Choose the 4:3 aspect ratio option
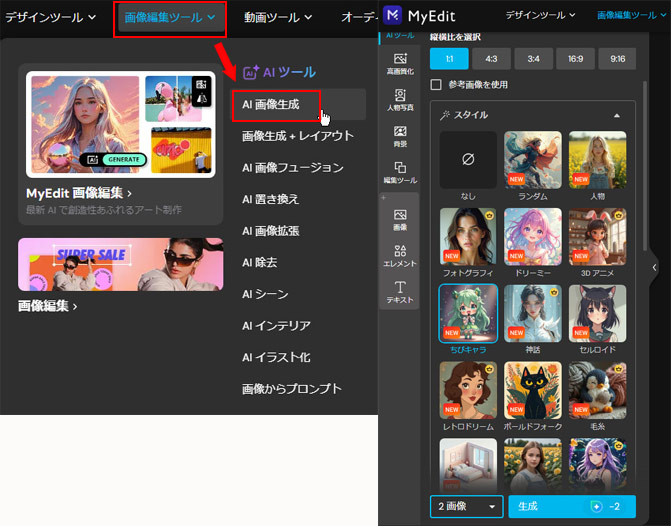The width and height of the screenshot is (671, 526). point(490,58)
